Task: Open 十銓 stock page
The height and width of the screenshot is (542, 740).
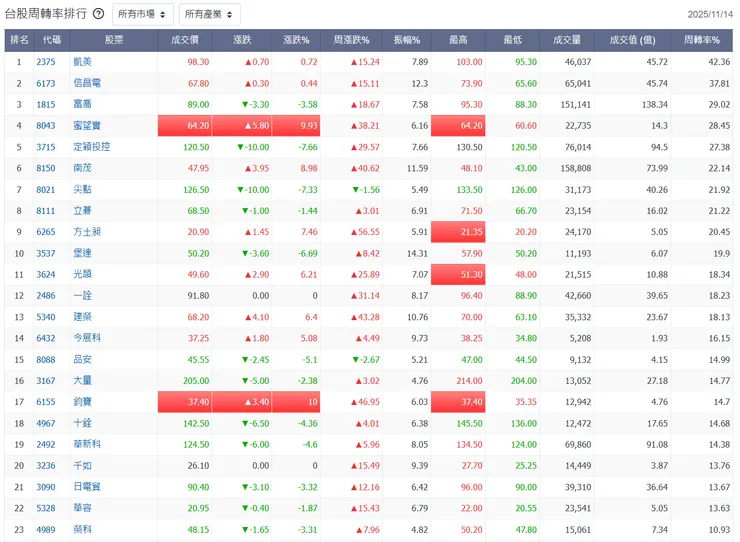Action: tap(83, 423)
